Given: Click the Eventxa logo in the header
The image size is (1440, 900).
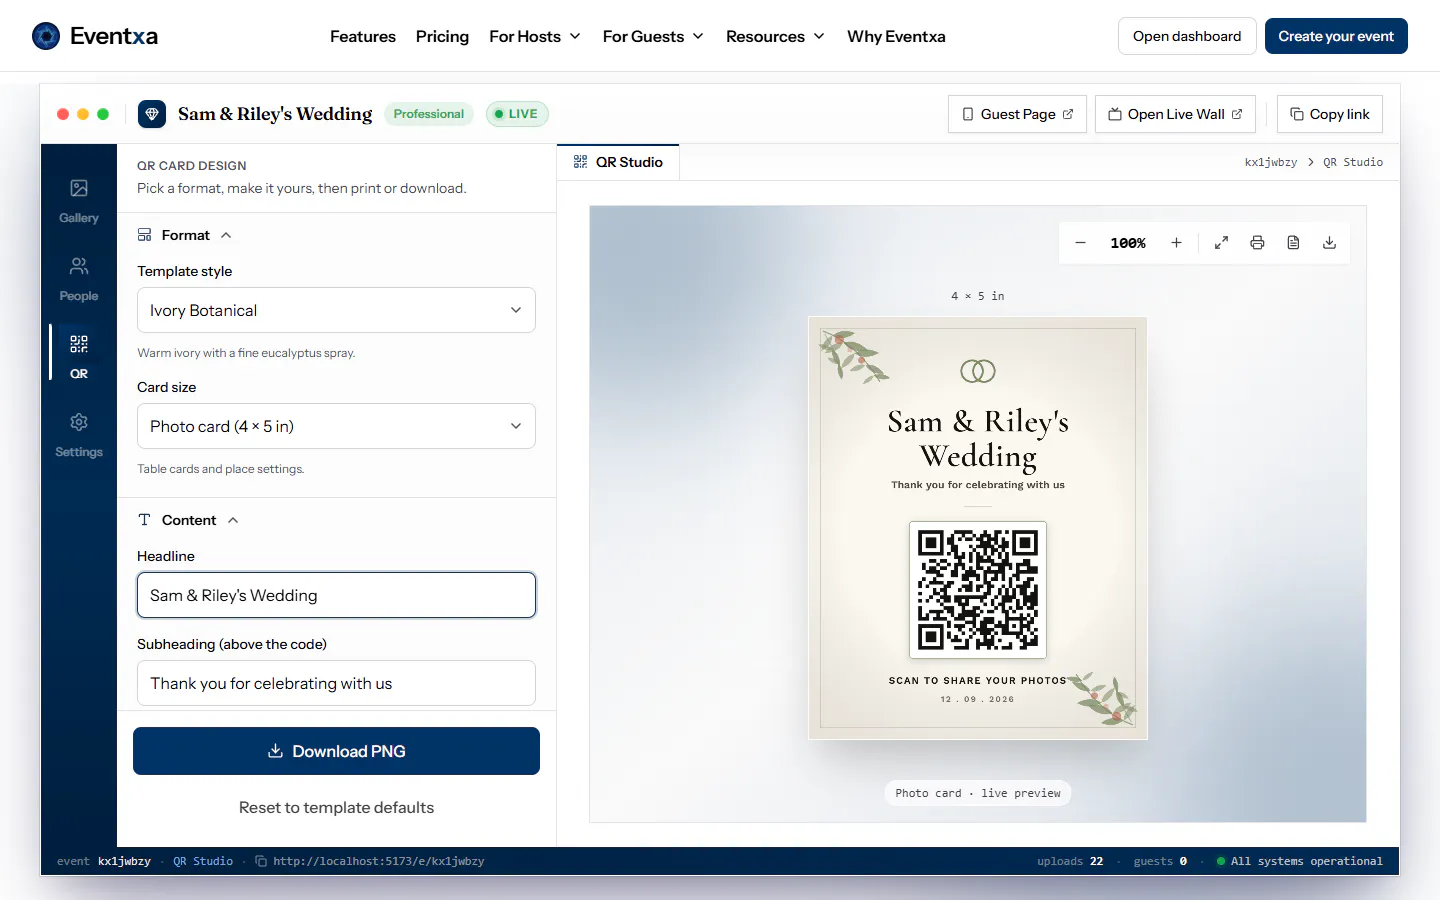Looking at the screenshot, I should click(x=95, y=36).
